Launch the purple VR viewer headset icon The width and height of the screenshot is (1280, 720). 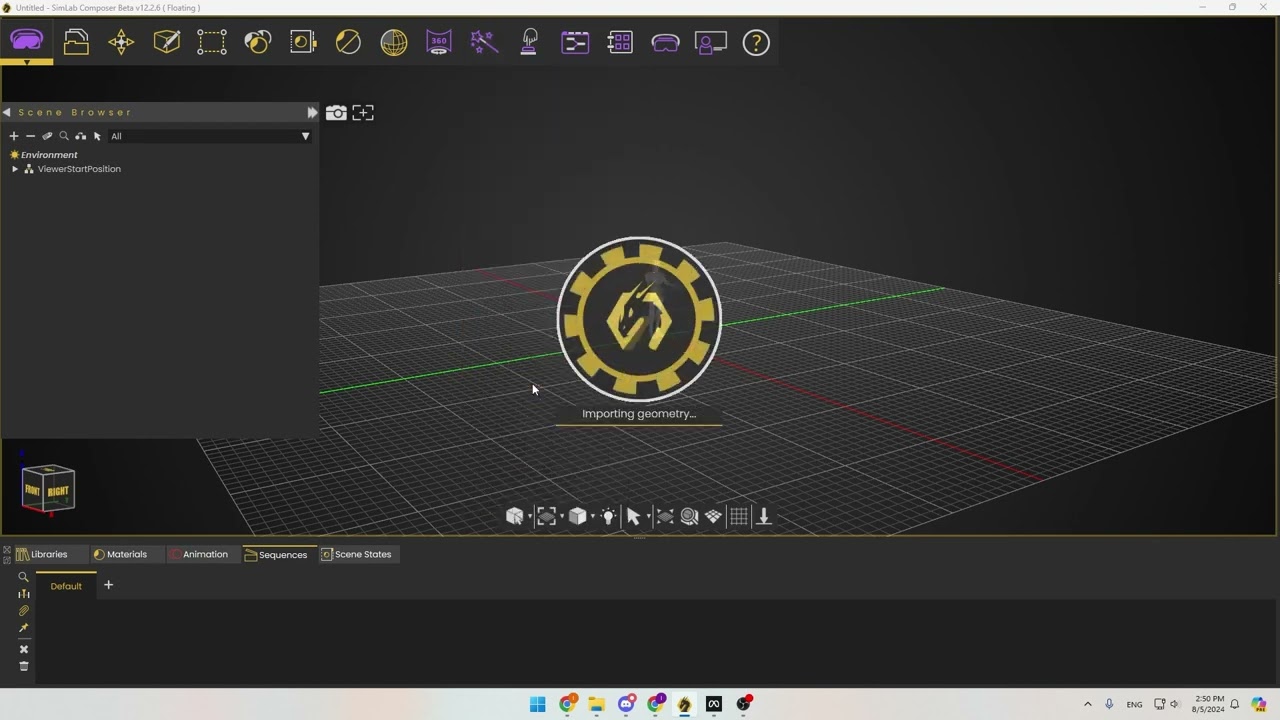click(x=665, y=42)
